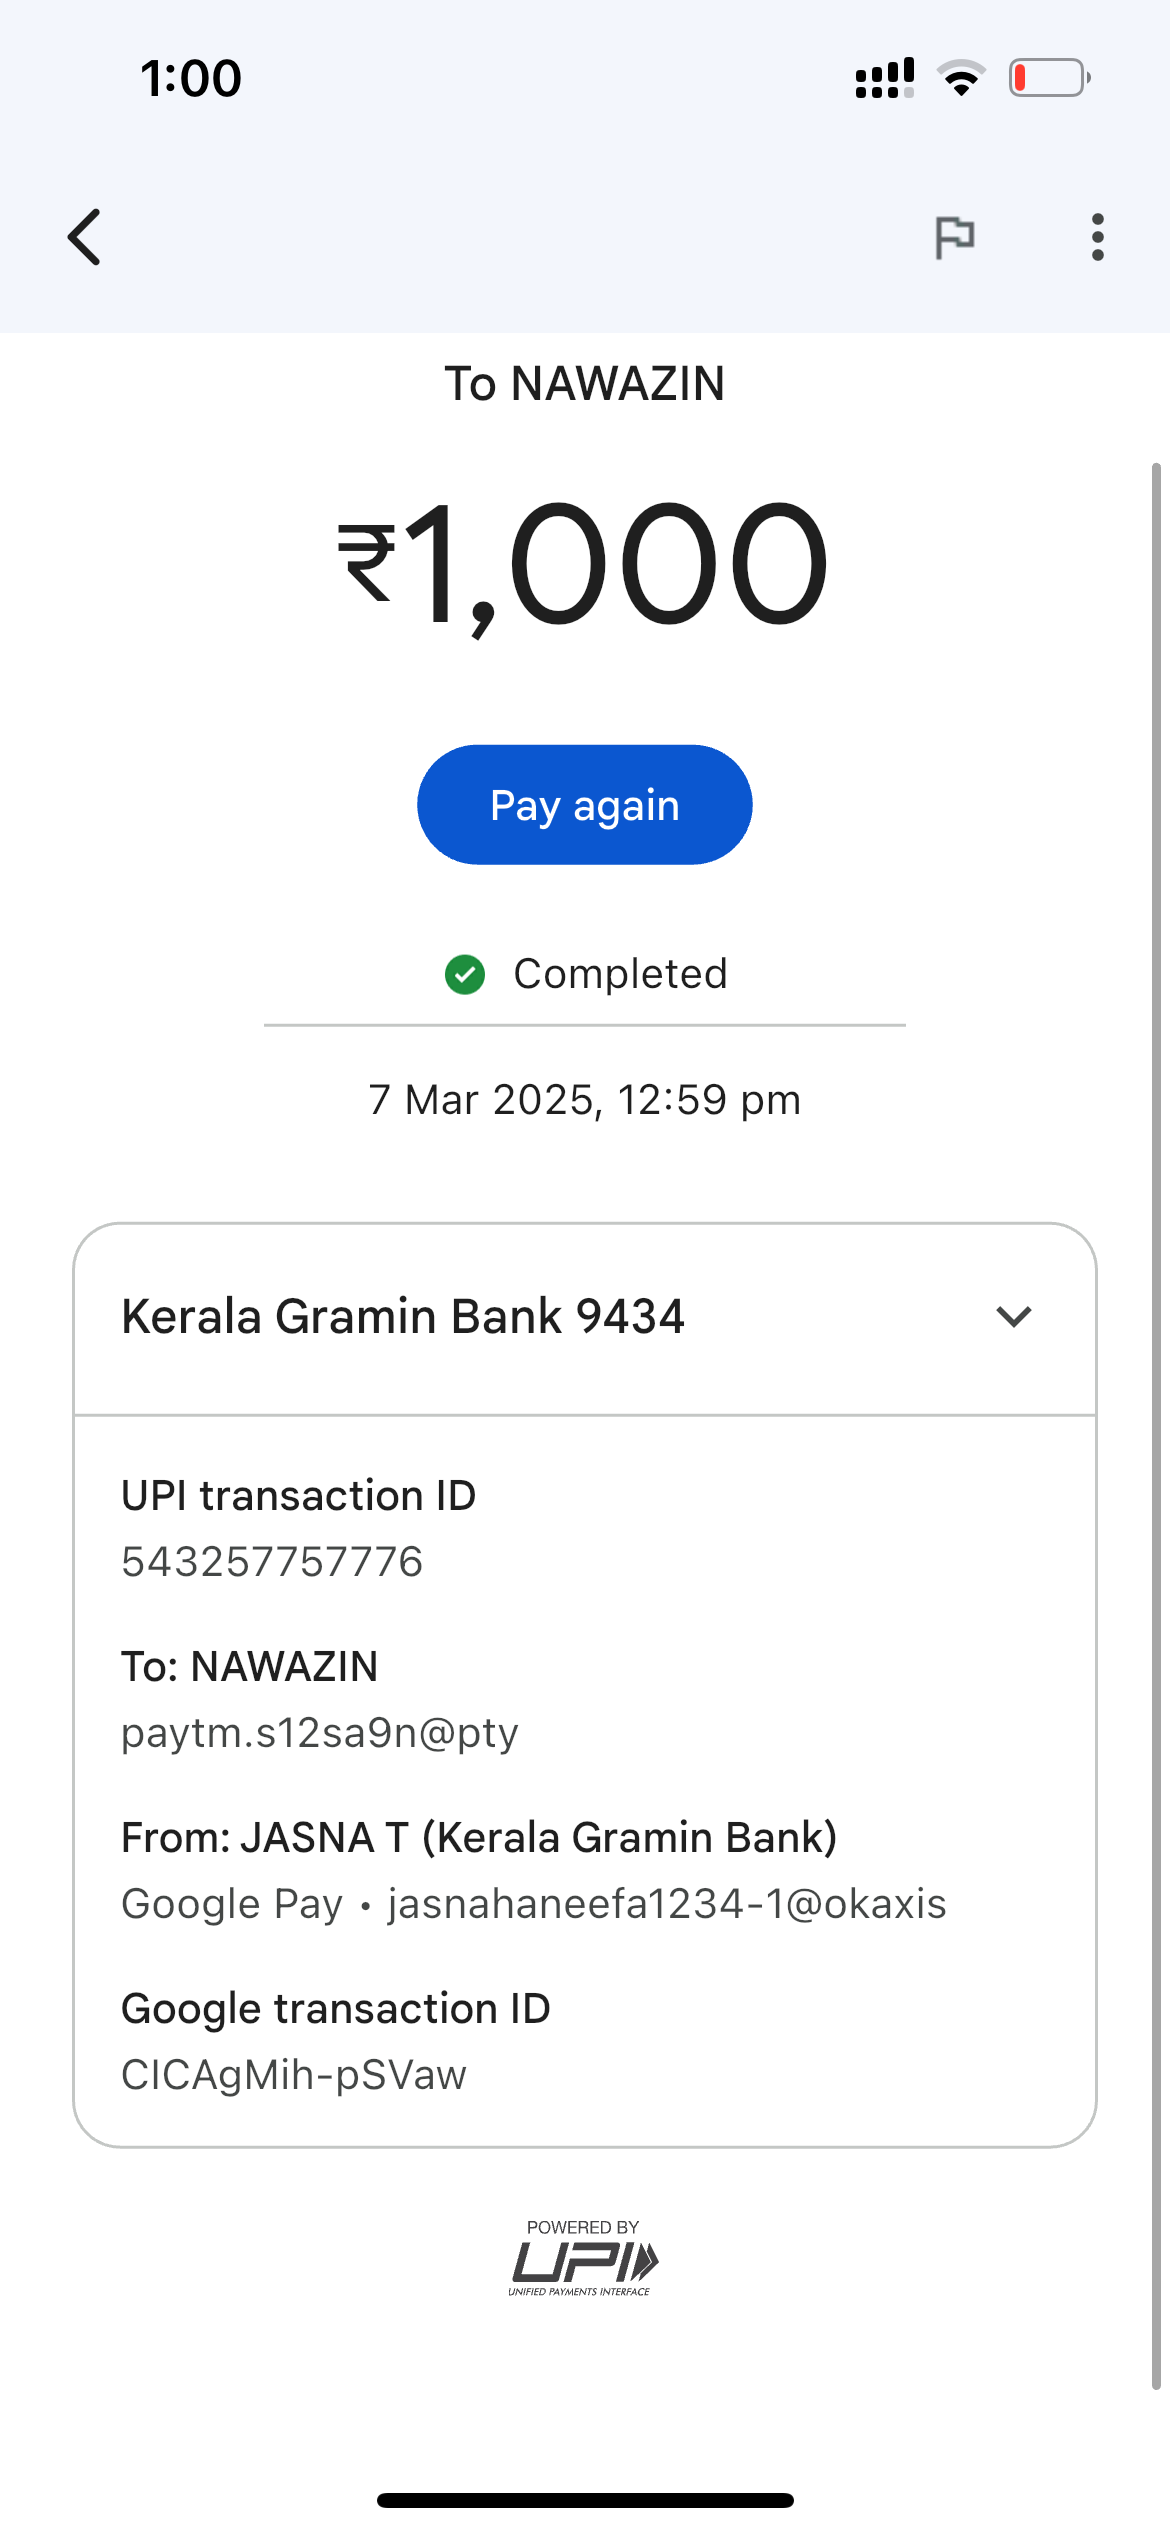Tap the Google transaction ID value

coord(294,2075)
